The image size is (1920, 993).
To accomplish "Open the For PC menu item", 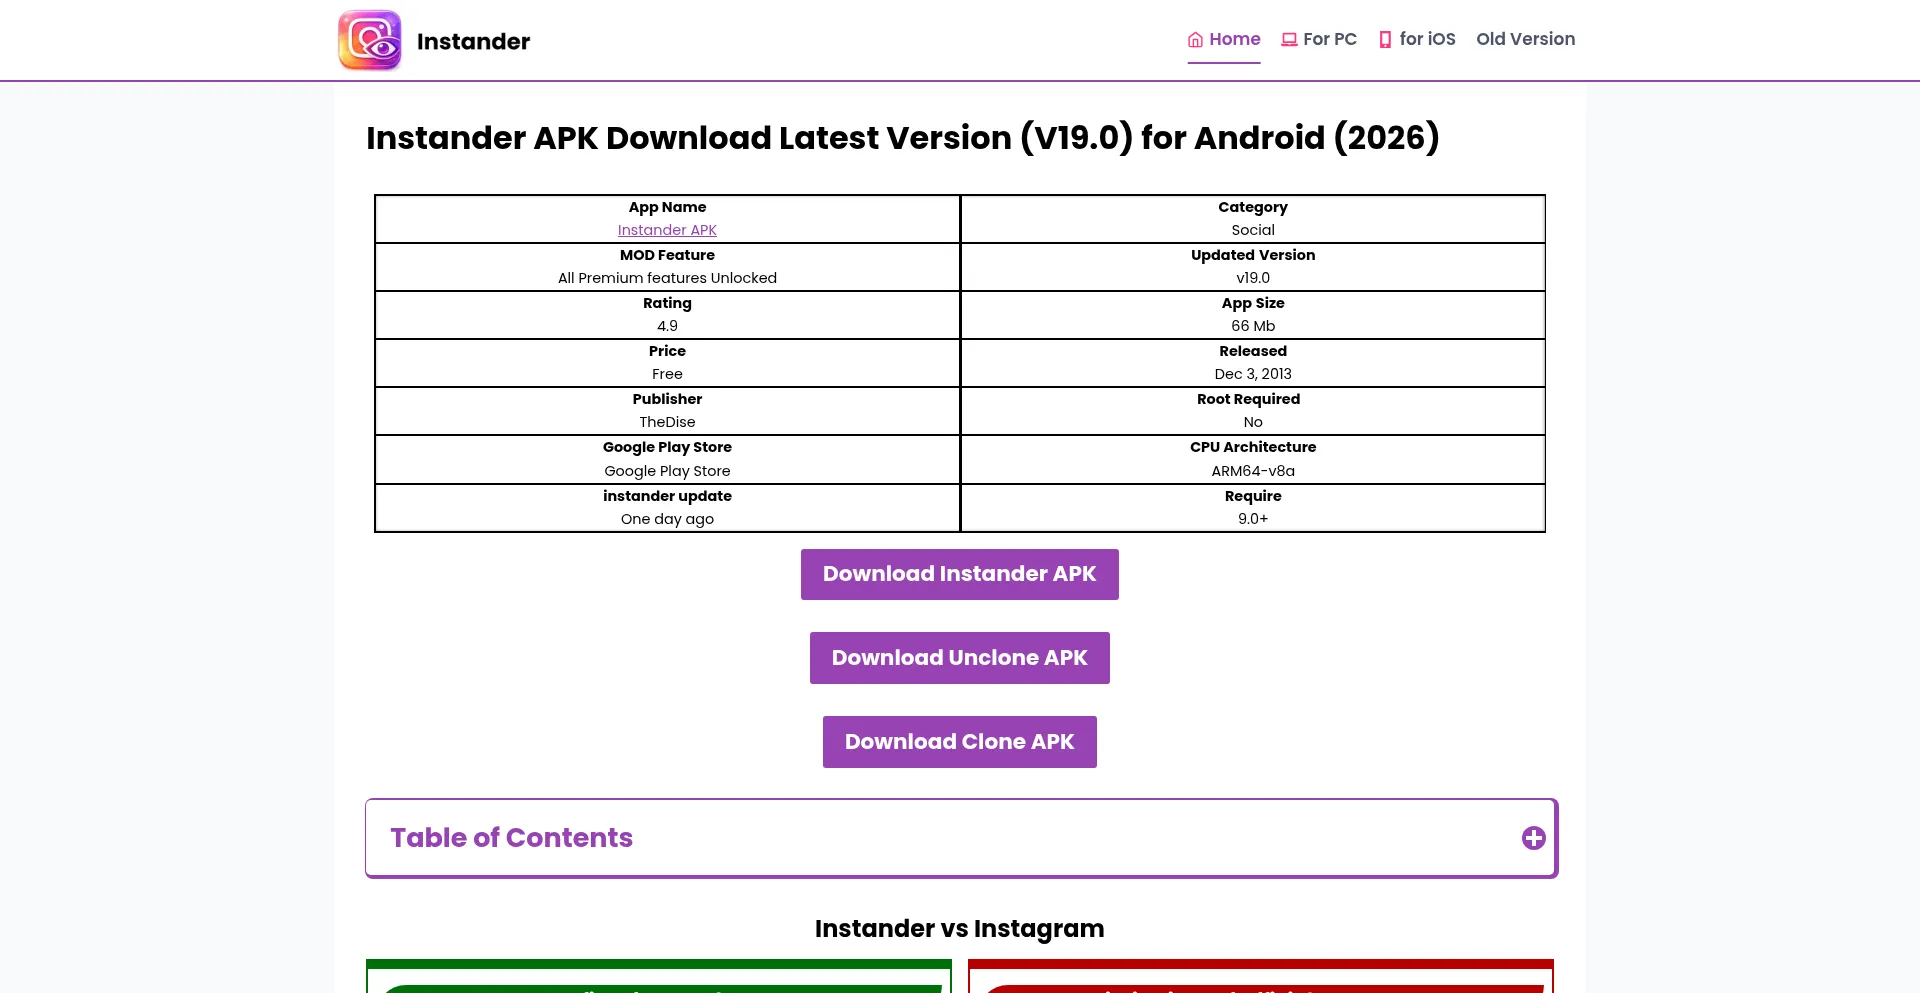I will (x=1319, y=39).
